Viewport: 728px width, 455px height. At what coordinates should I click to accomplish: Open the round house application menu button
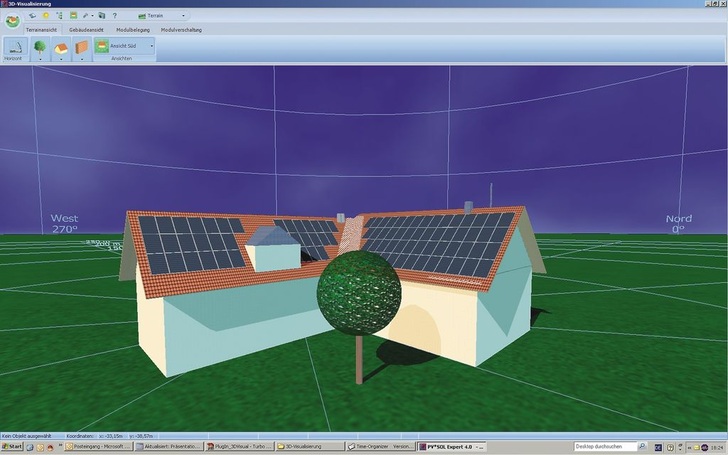(13, 20)
